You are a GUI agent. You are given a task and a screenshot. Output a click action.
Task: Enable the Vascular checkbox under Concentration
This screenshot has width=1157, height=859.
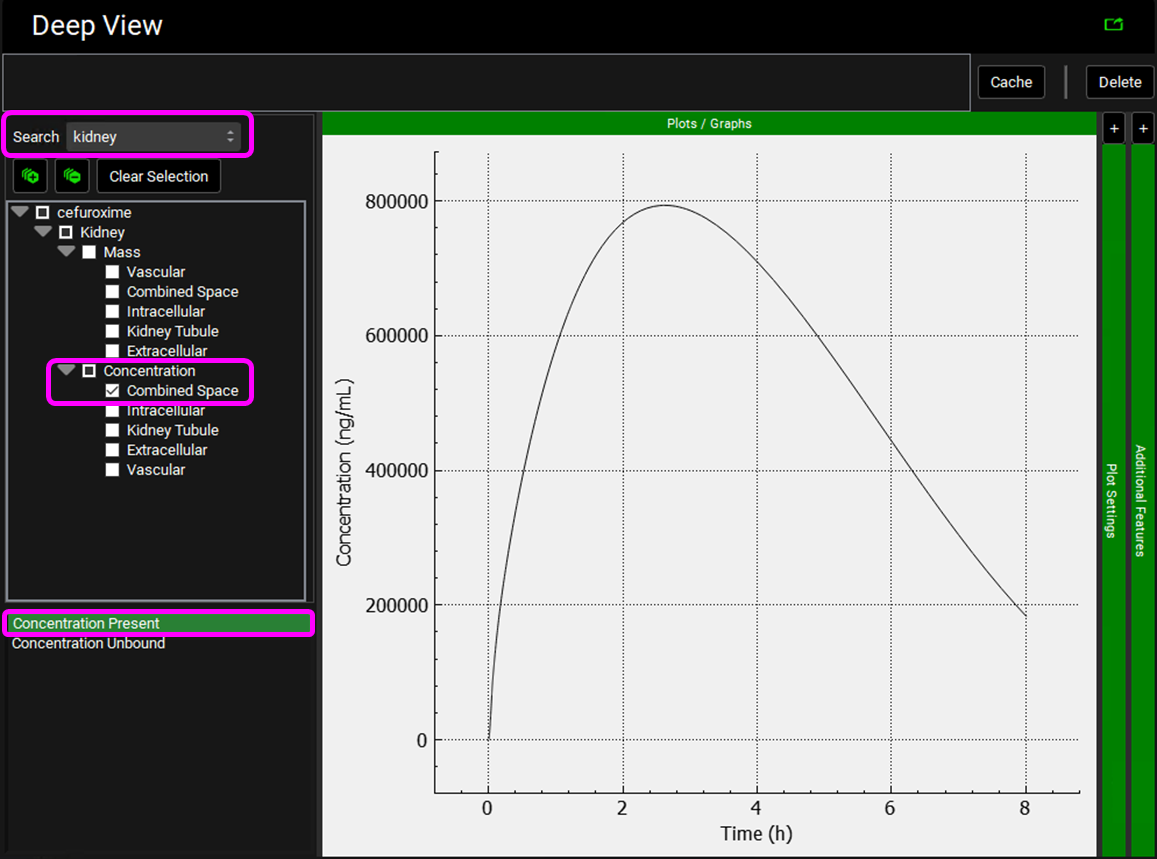[x=113, y=470]
